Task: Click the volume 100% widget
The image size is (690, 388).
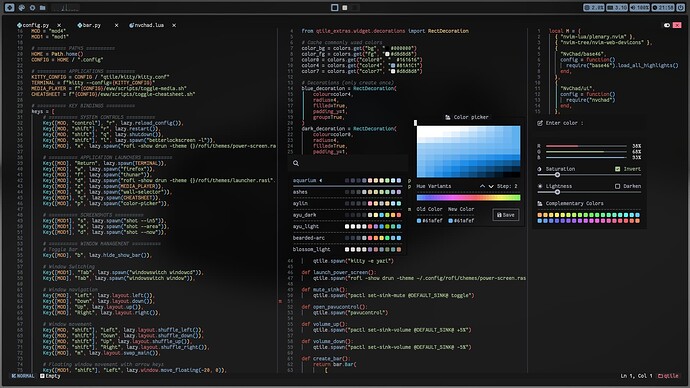Action: 640,7
